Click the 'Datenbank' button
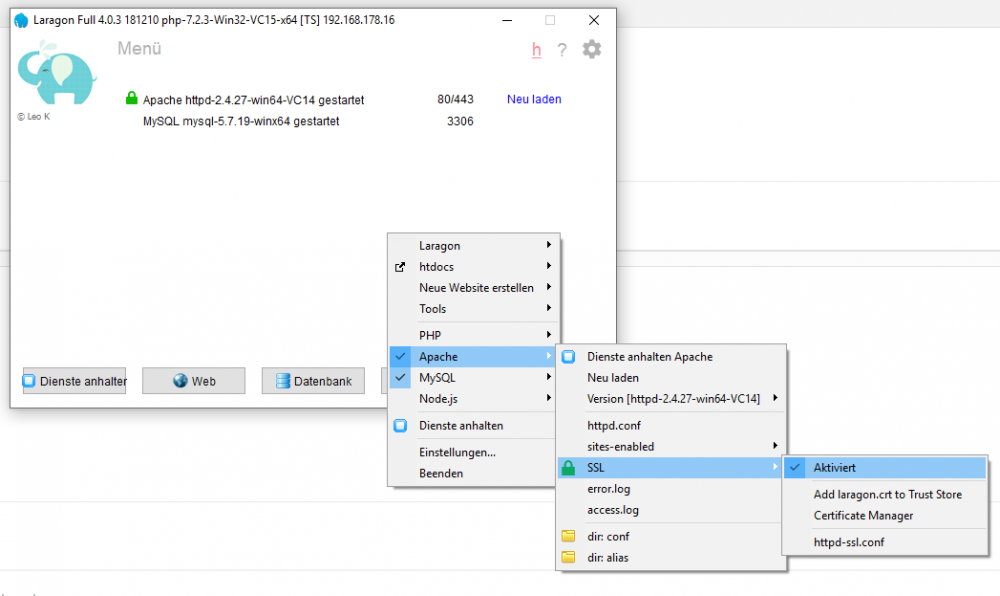Viewport: 1000px width, 596px height. [x=313, y=381]
